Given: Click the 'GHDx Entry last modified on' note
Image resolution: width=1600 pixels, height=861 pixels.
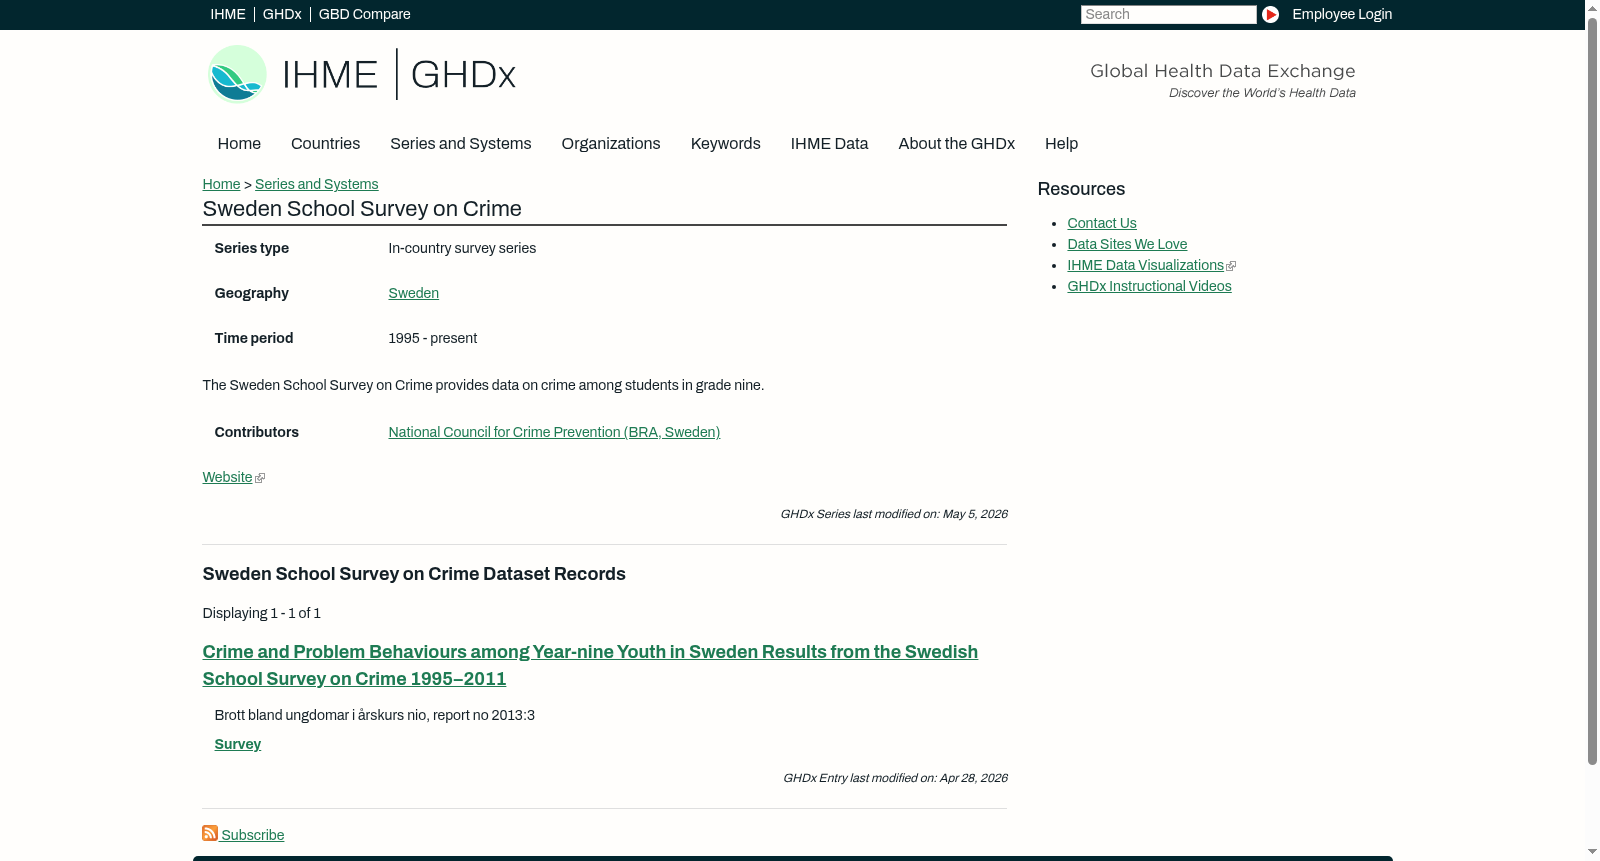Looking at the screenshot, I should coord(895,778).
